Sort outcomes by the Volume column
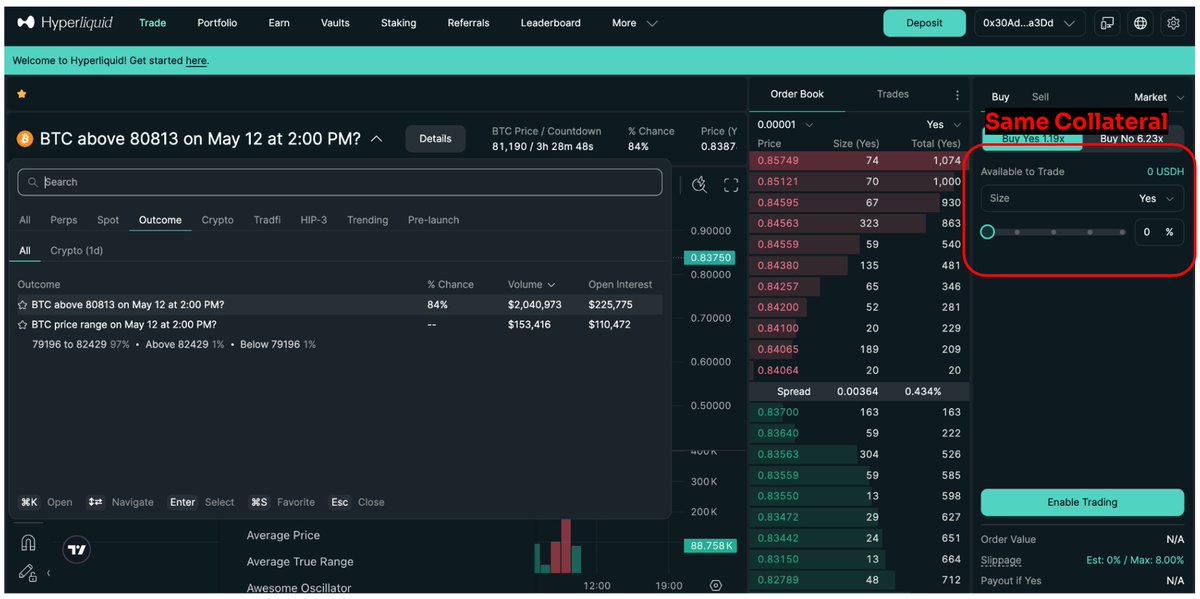Viewport: 1200px width, 599px height. coord(531,284)
